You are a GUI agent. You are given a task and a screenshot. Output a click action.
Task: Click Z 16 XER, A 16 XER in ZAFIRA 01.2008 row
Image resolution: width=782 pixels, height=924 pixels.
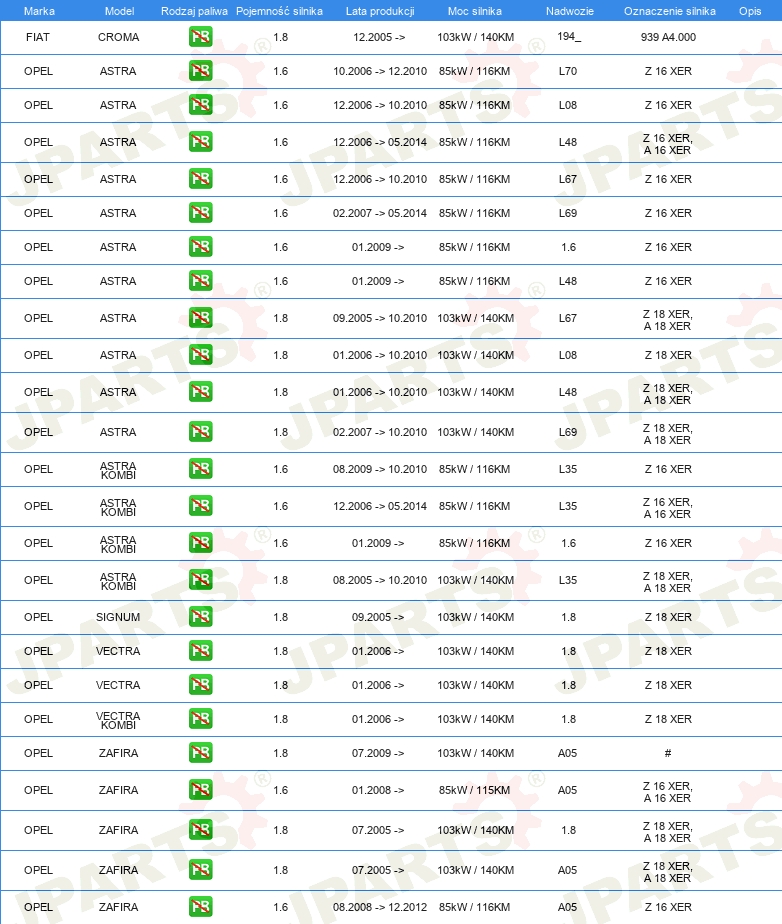point(668,792)
